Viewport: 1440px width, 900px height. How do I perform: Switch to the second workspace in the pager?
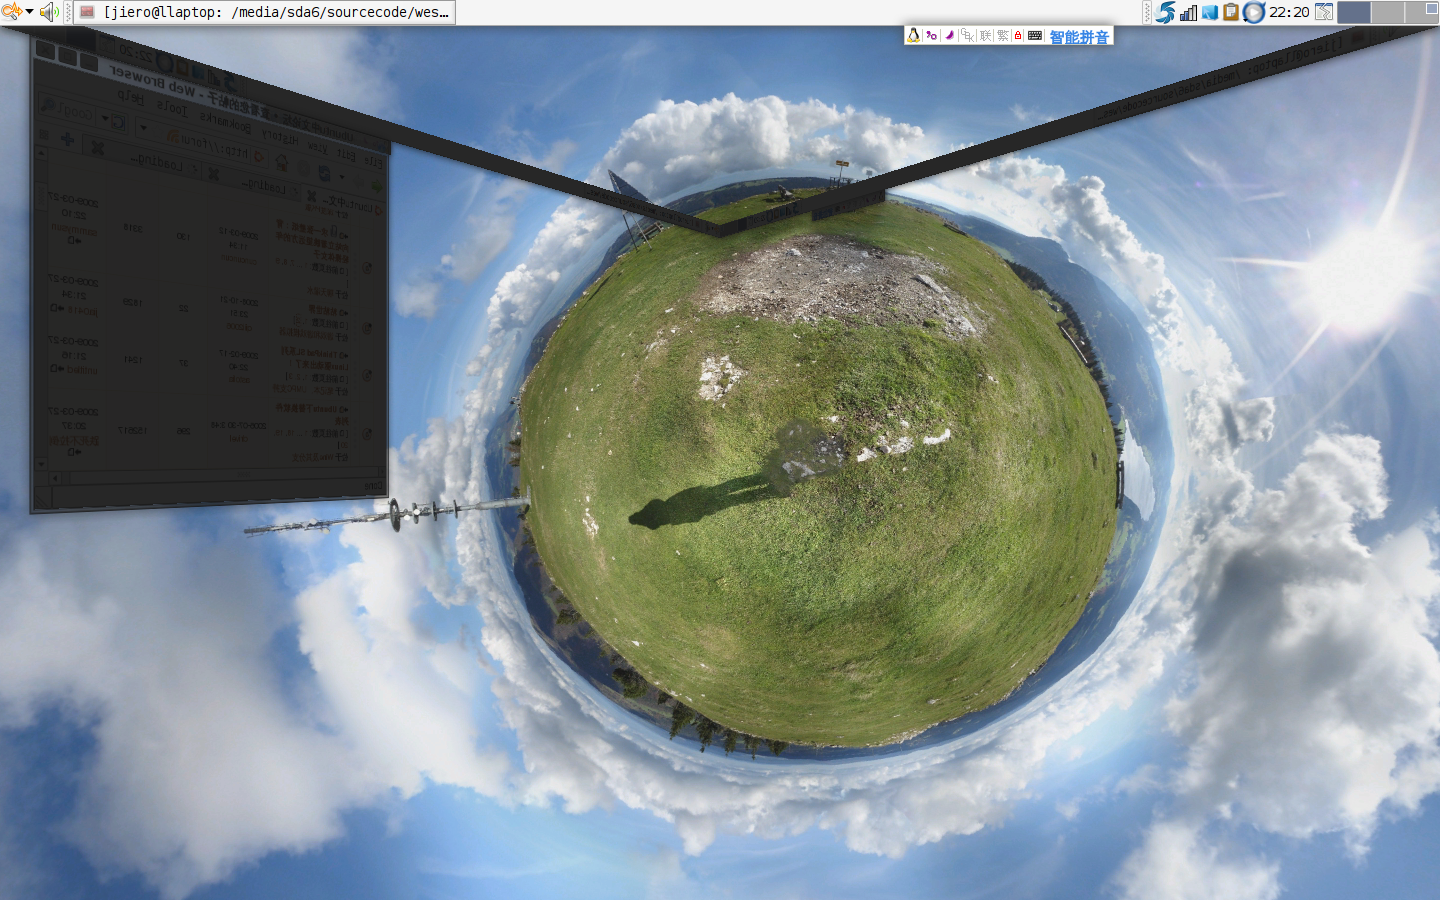point(1387,12)
